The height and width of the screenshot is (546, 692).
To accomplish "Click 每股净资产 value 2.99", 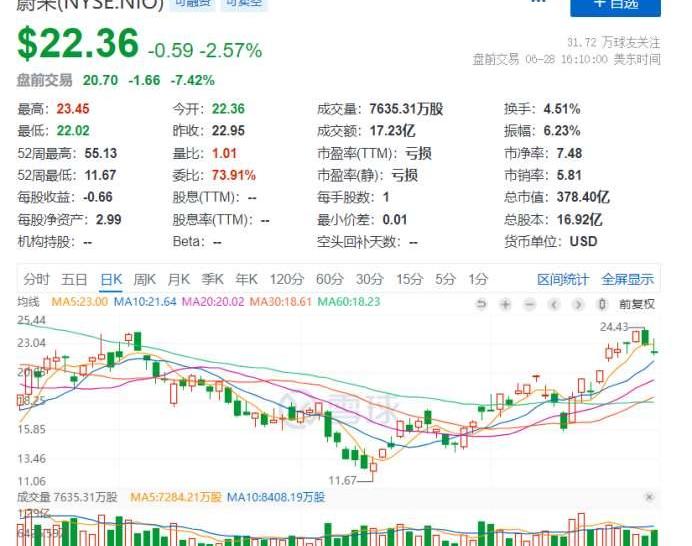I will click(x=109, y=219).
